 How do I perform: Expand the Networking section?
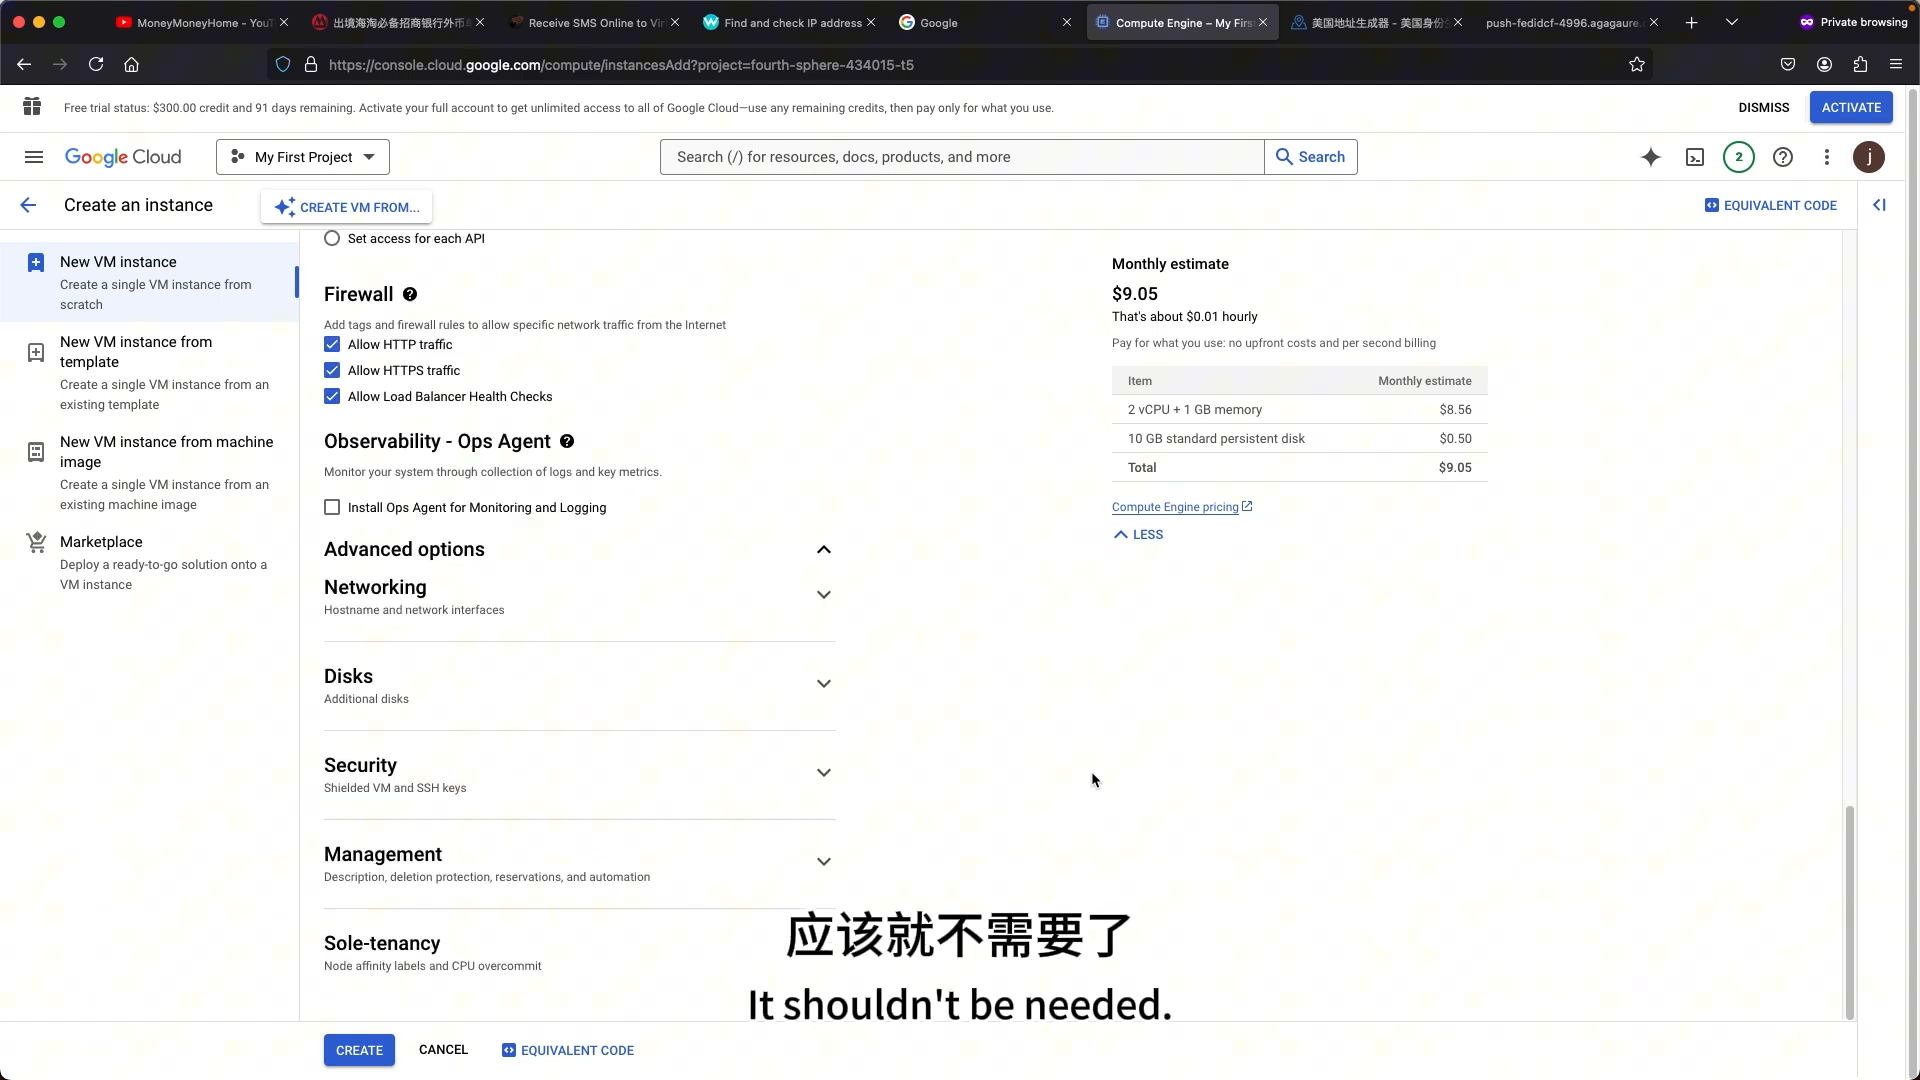579,597
